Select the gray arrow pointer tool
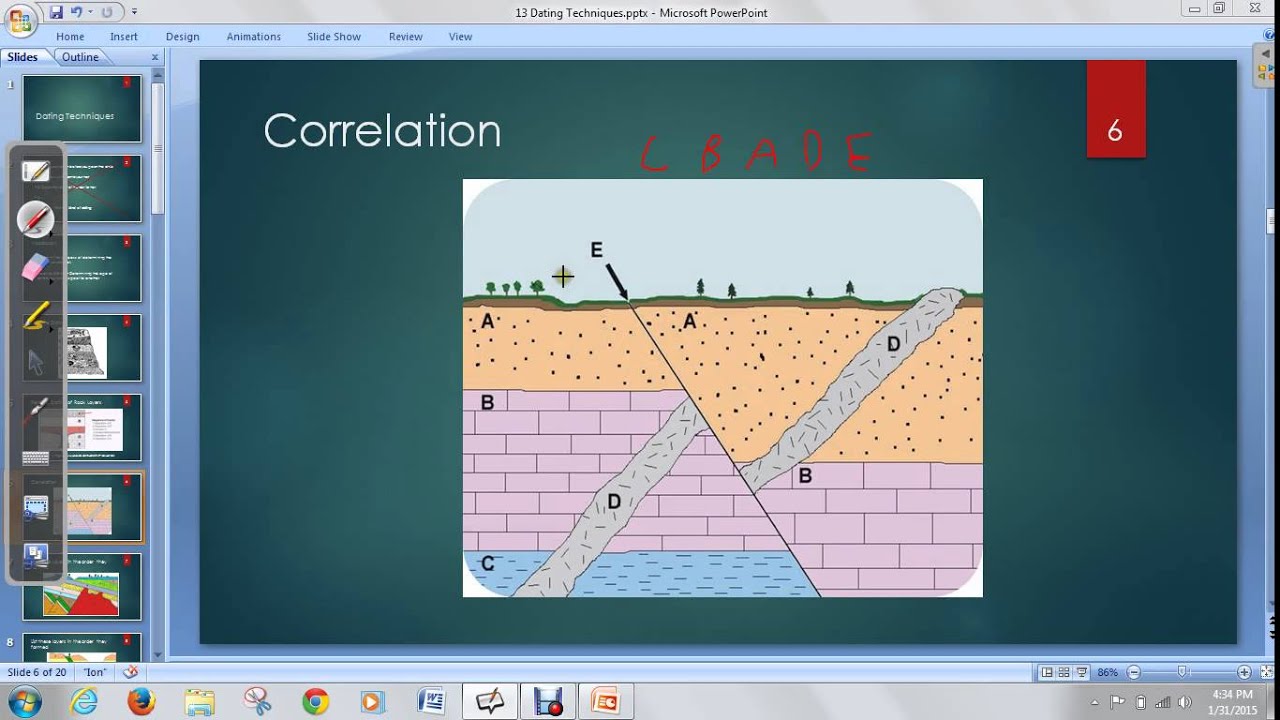The width and height of the screenshot is (1280, 720). [x=36, y=362]
